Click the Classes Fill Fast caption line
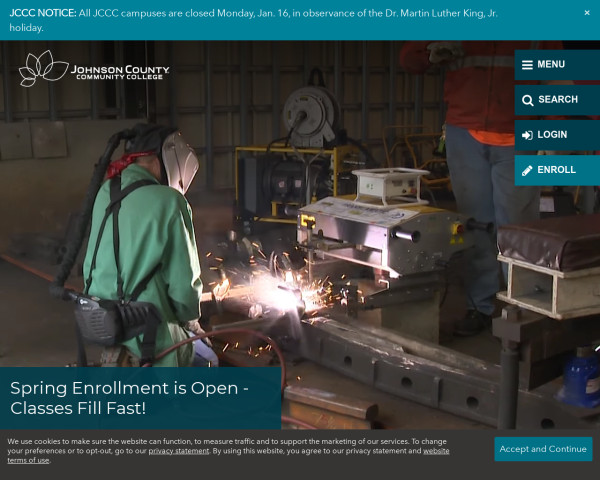 point(78,408)
